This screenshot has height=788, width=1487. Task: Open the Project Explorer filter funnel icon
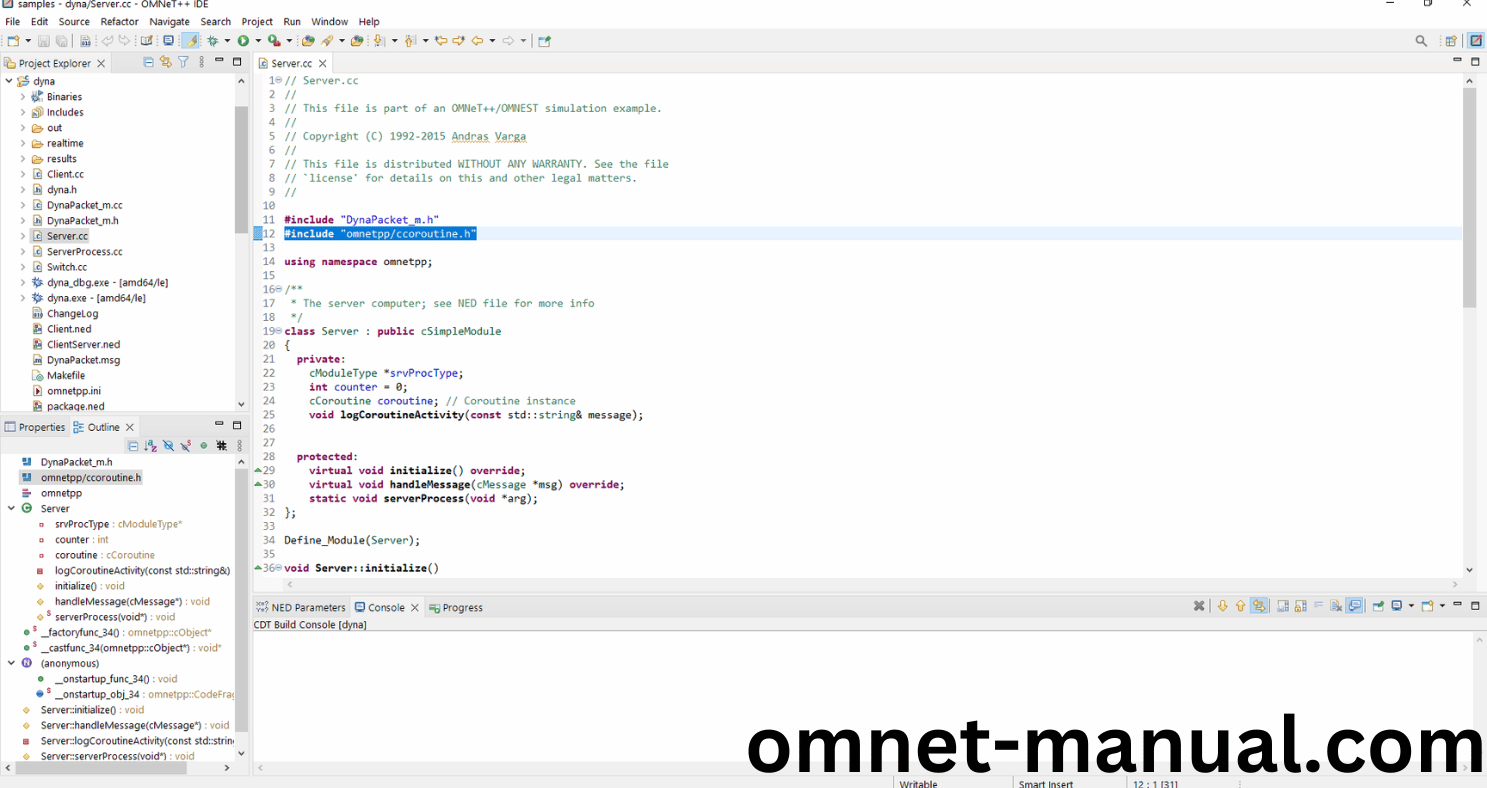(183, 62)
